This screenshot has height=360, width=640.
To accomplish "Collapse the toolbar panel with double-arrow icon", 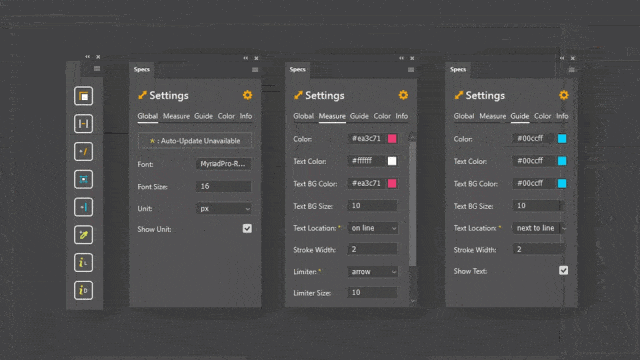I will pos(87,57).
